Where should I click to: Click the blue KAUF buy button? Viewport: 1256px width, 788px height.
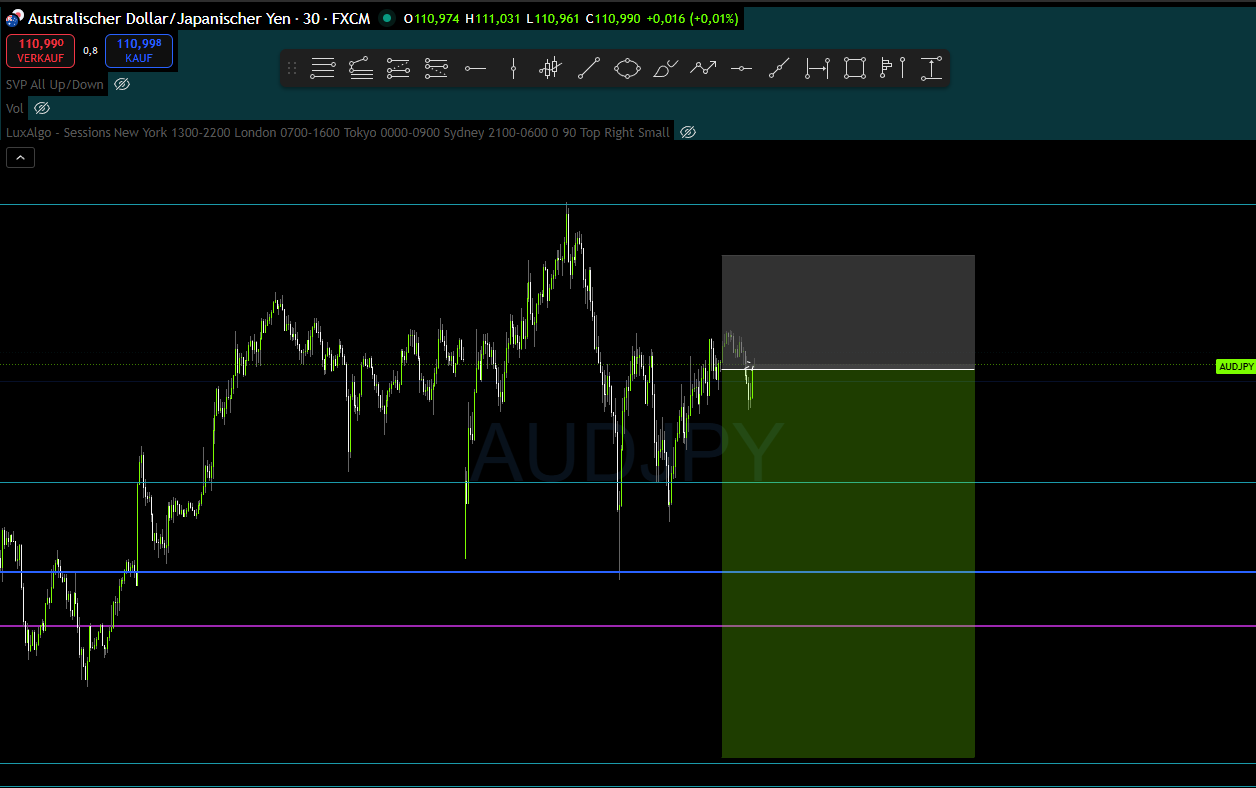[x=138, y=51]
